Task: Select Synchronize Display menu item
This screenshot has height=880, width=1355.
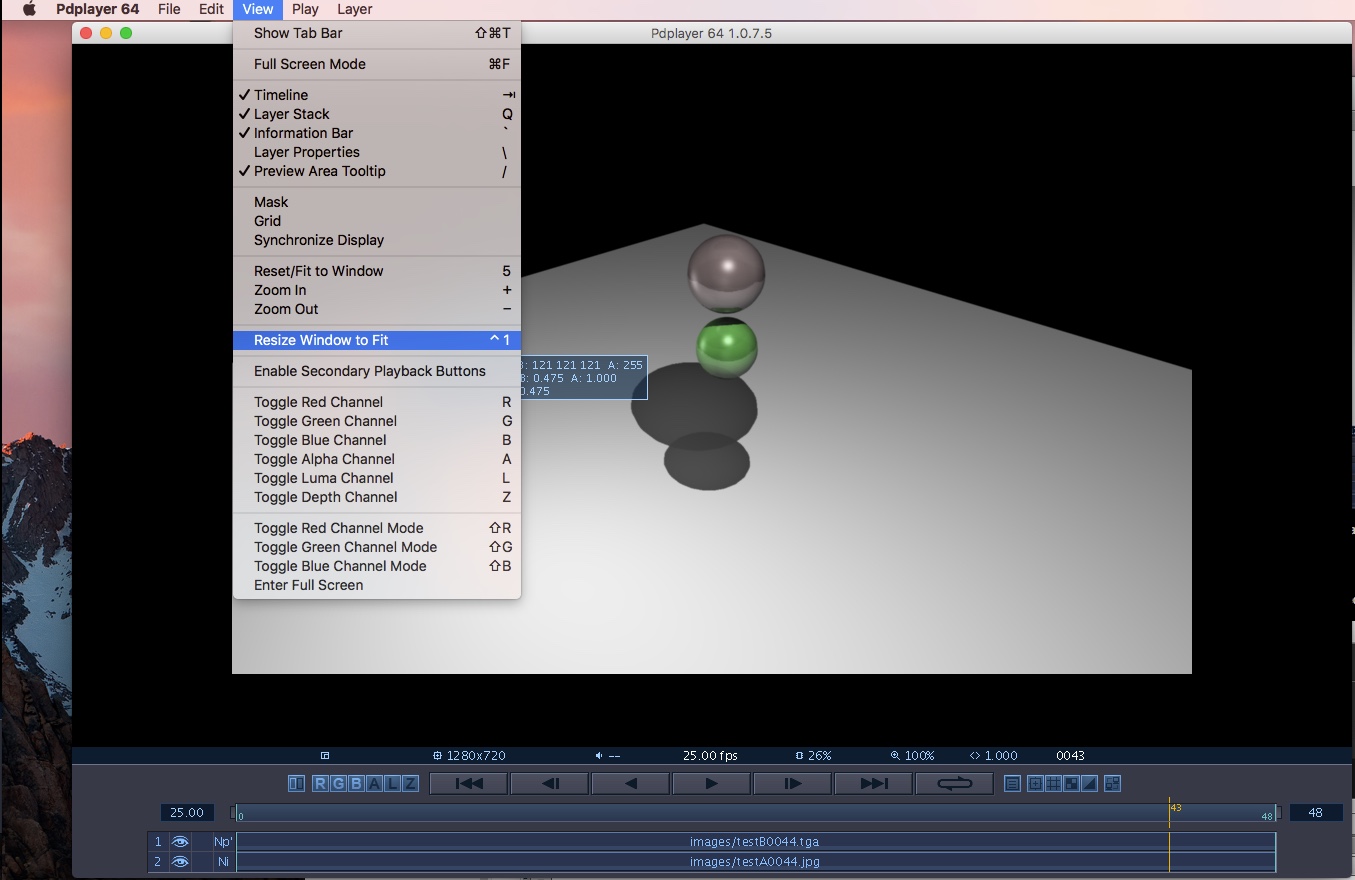Action: click(377, 240)
